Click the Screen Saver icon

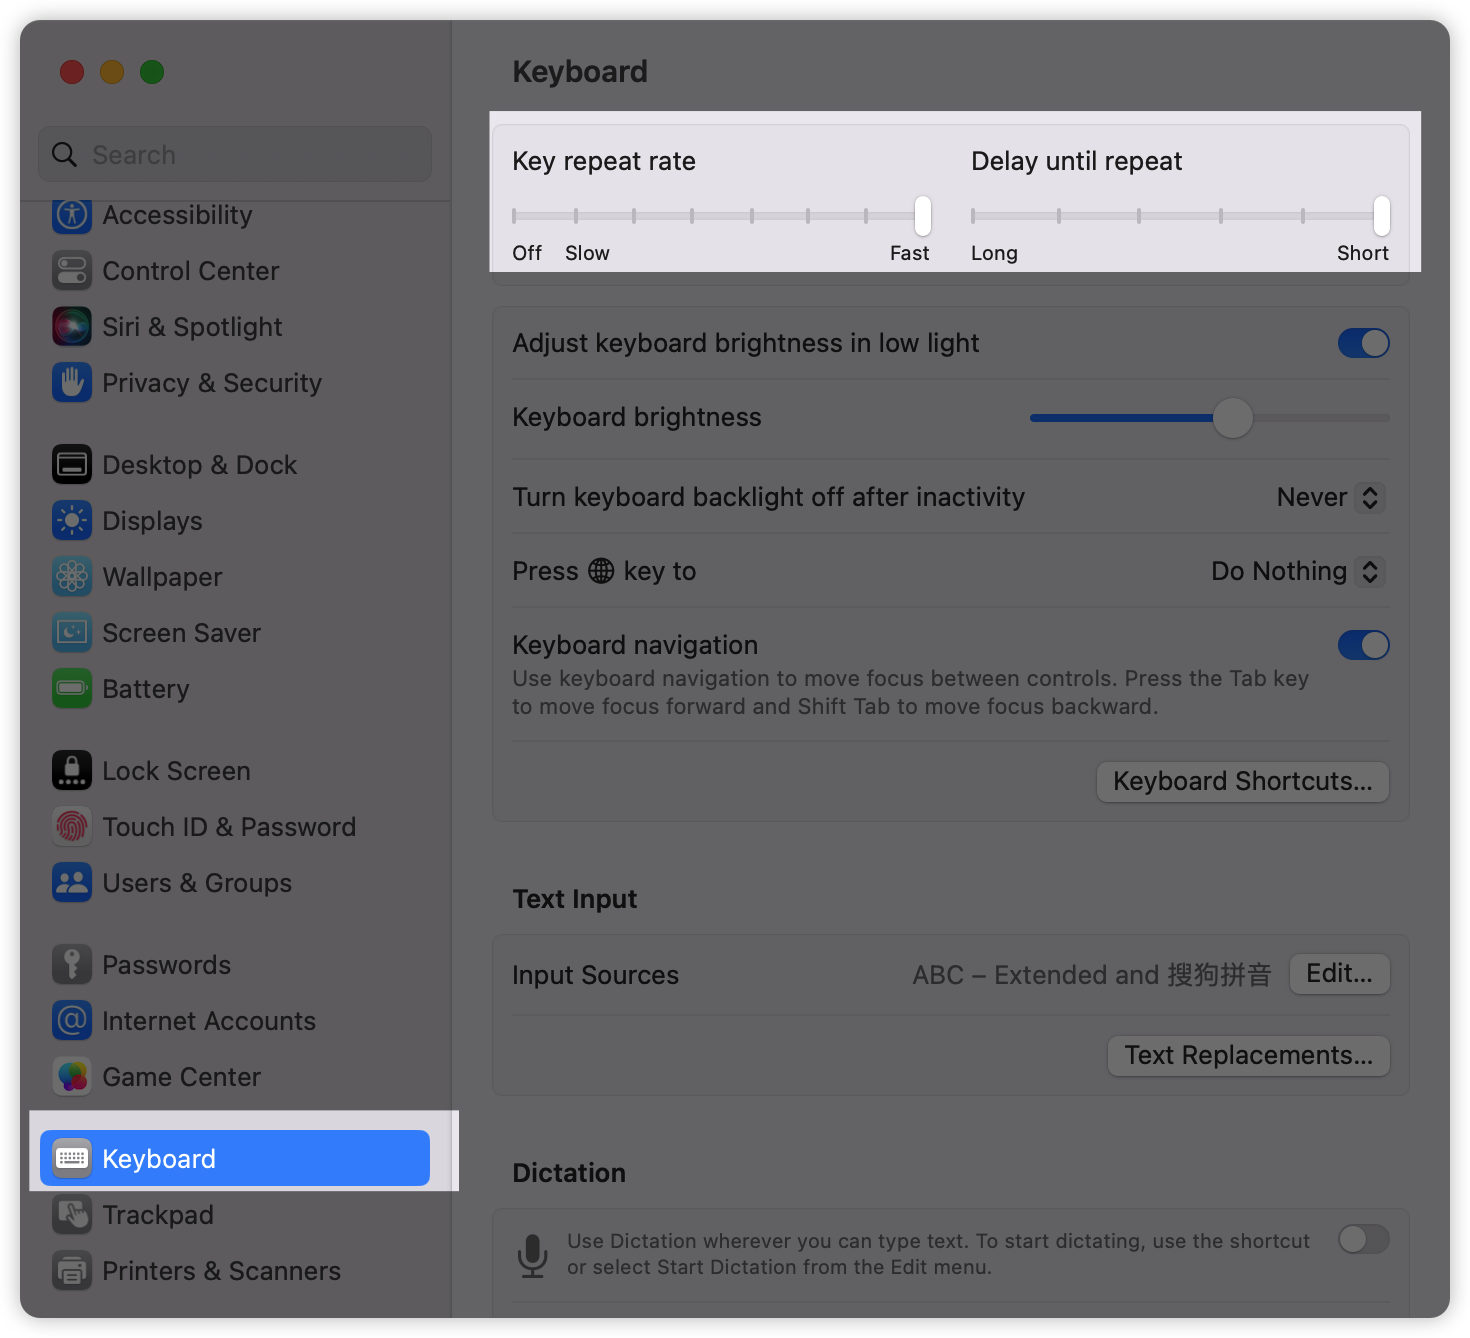pyautogui.click(x=72, y=633)
